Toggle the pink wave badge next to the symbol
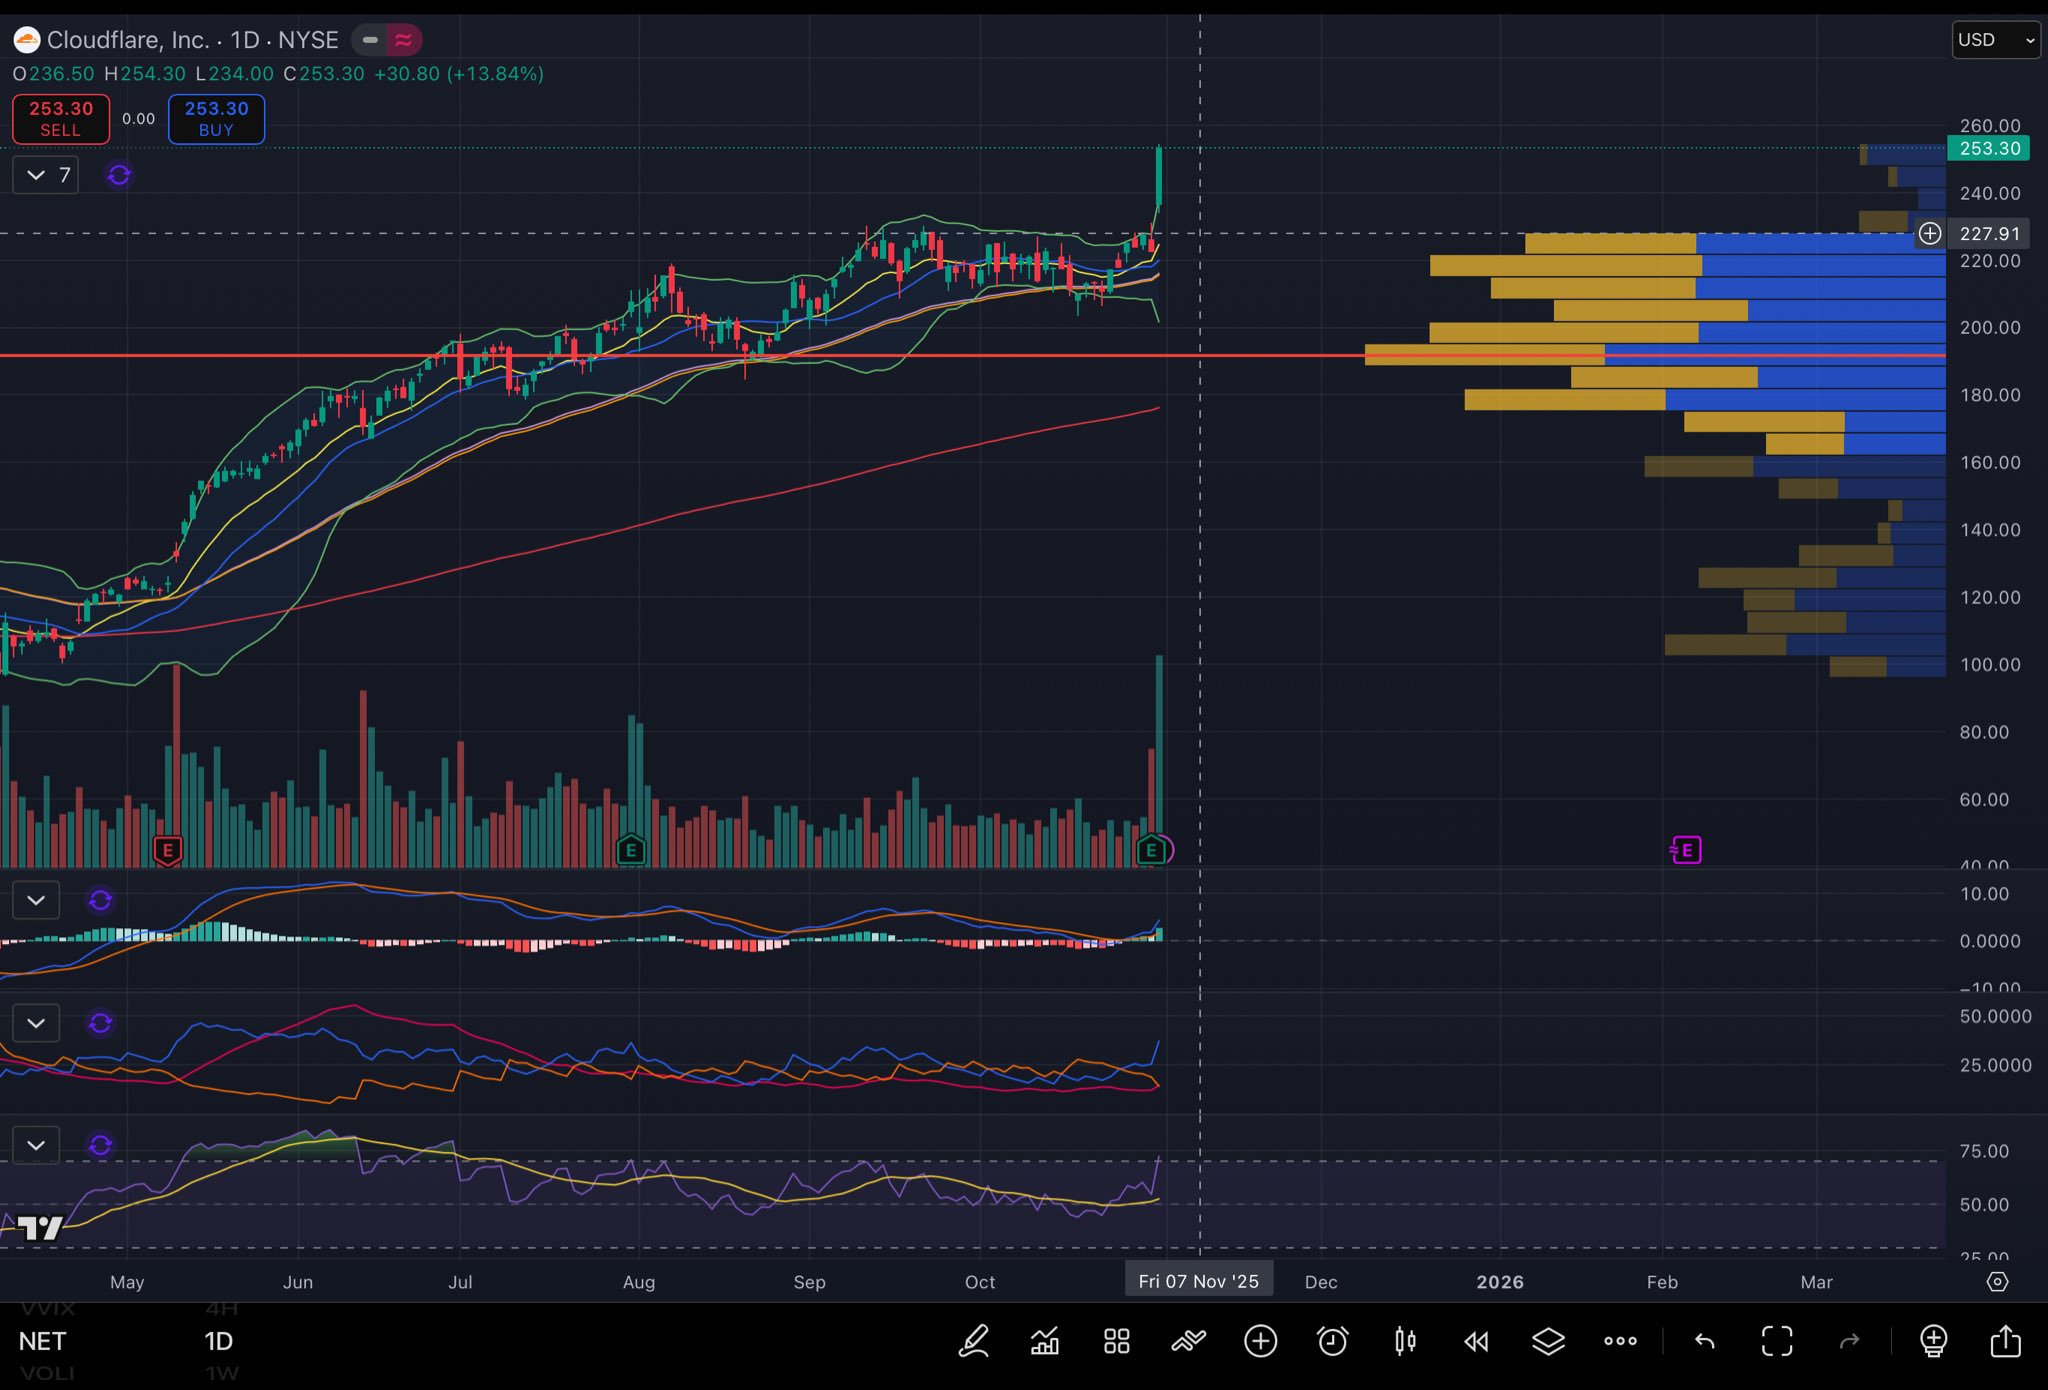Image resolution: width=2048 pixels, height=1390 pixels. tap(404, 40)
